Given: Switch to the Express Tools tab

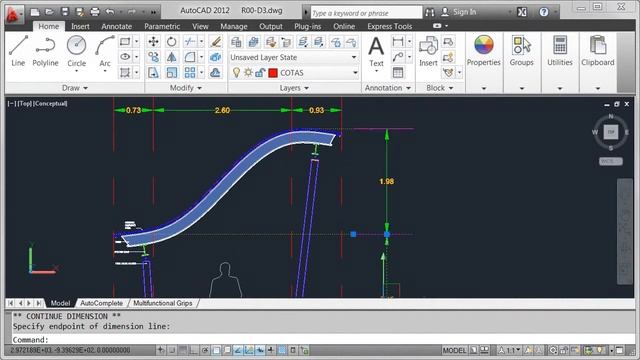Looking at the screenshot, I should (389, 26).
